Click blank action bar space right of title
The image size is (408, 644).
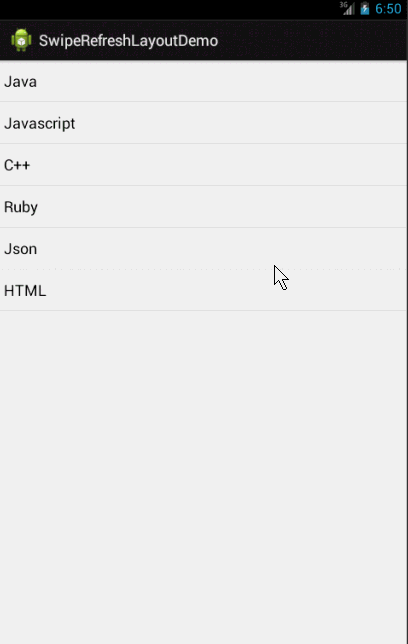[x=312, y=40]
